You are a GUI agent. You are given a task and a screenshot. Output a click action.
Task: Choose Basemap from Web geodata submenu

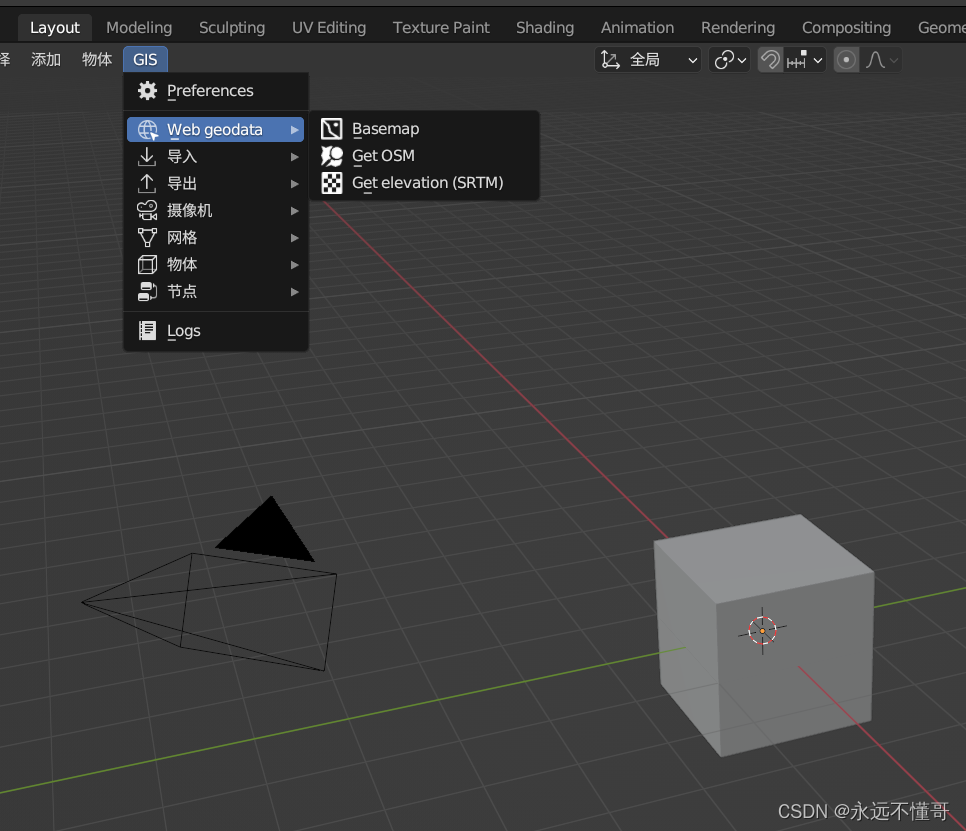point(424,129)
